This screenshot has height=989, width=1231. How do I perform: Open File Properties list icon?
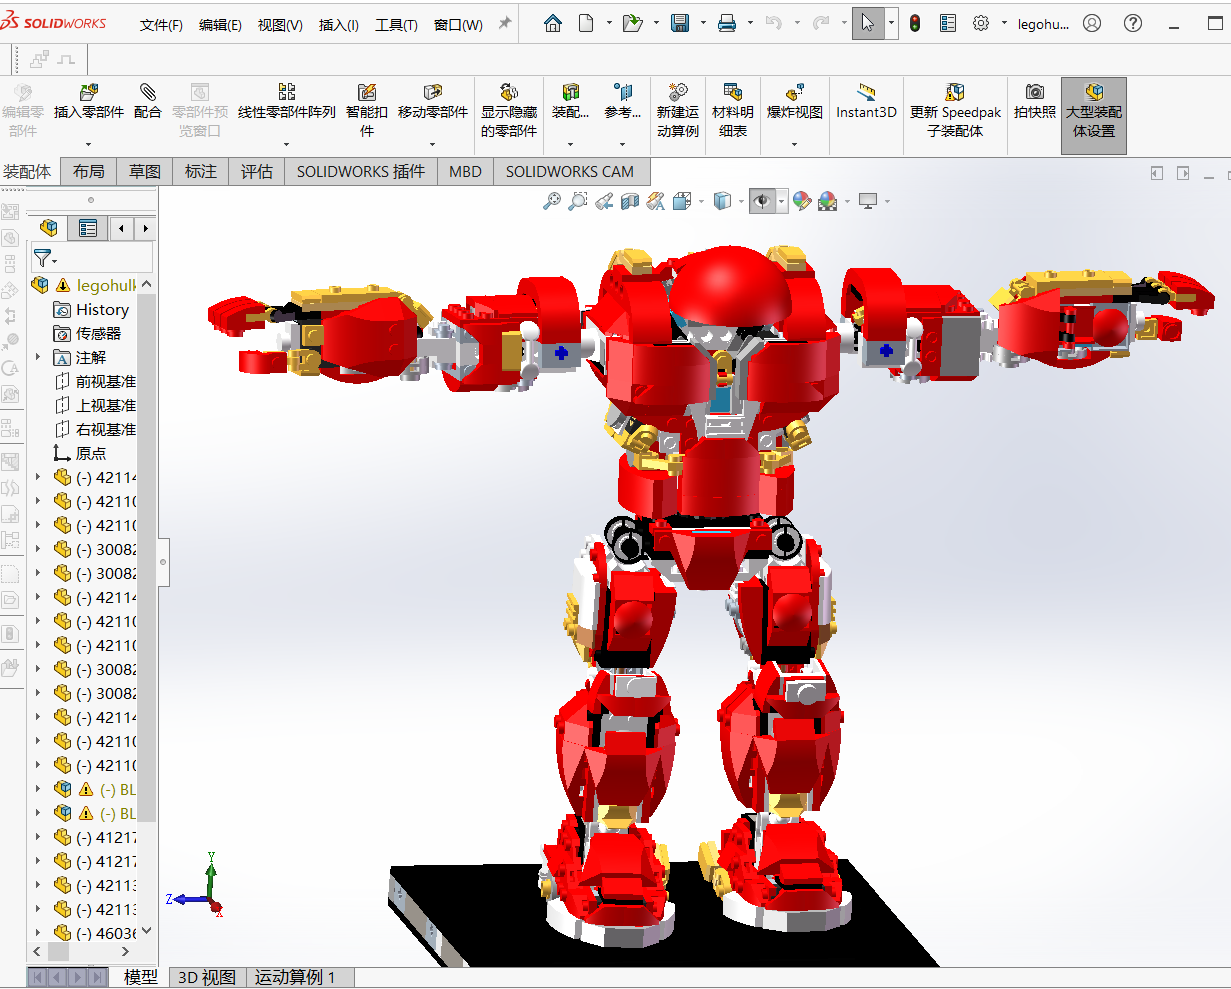tap(948, 23)
